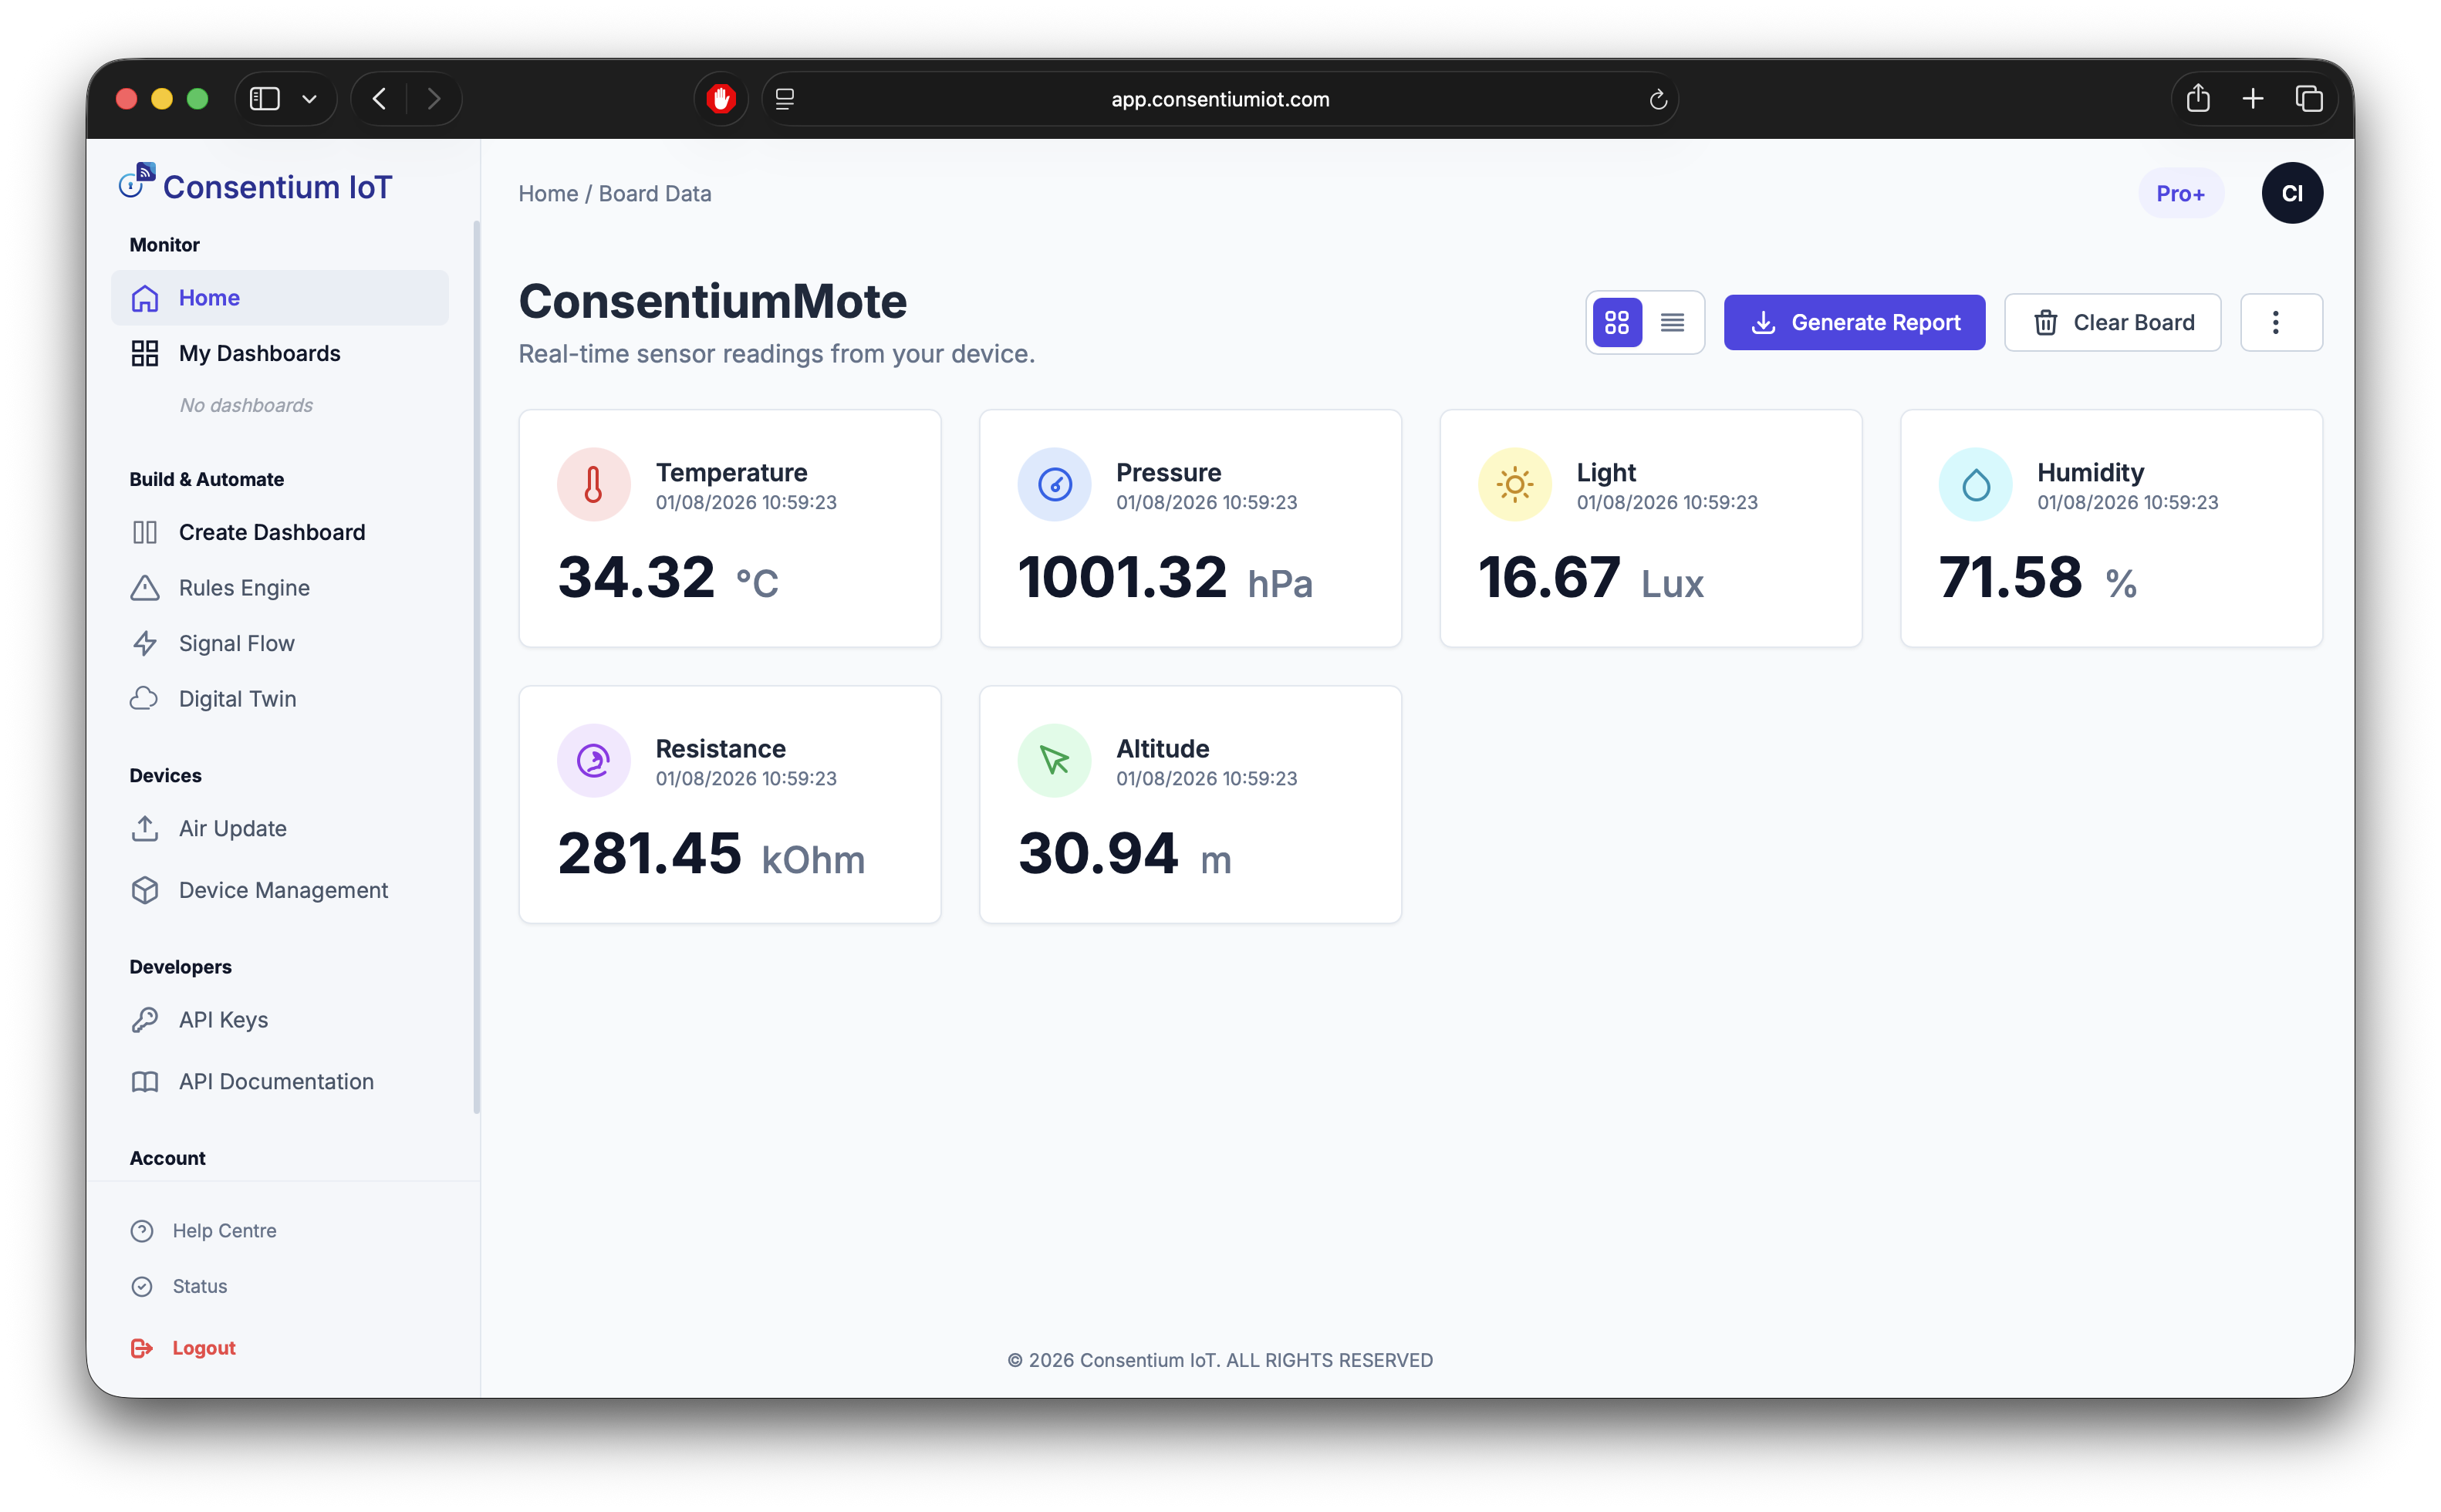Screen dimensions: 2441x1512
Task: Reload page with refresh icon
Action: click(1657, 99)
